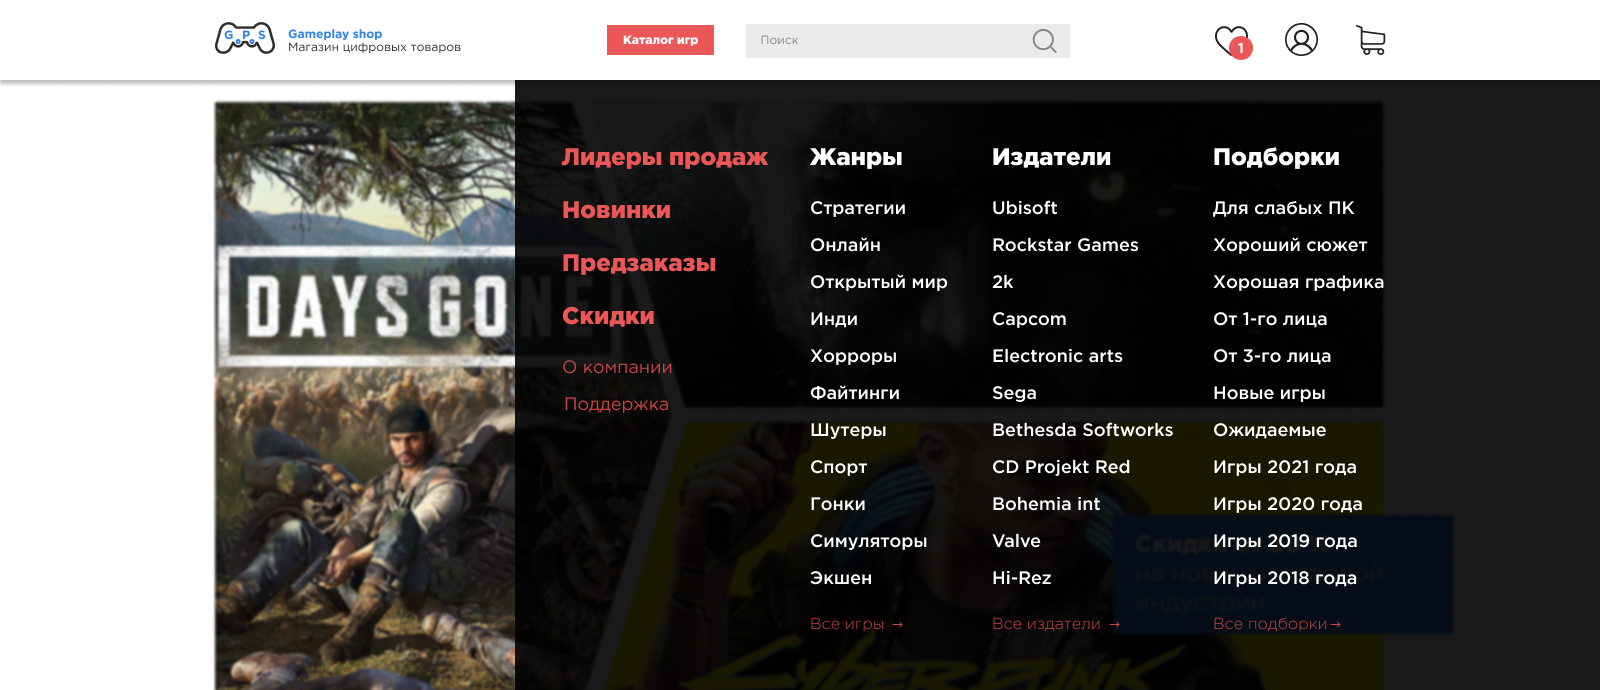1600x690 pixels.
Task: Open the wishlist heart icon
Action: pos(1232,41)
